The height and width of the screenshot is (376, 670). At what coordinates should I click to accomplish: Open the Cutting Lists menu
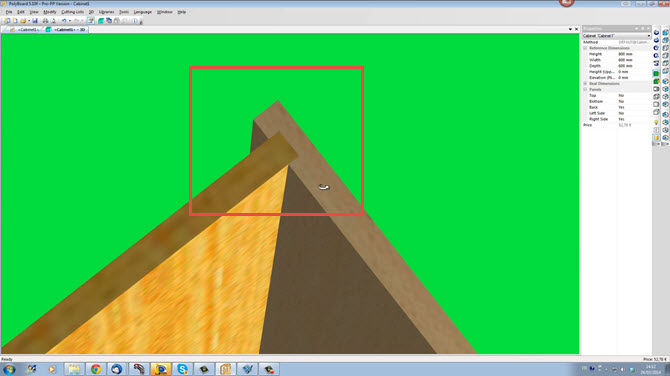[x=73, y=12]
